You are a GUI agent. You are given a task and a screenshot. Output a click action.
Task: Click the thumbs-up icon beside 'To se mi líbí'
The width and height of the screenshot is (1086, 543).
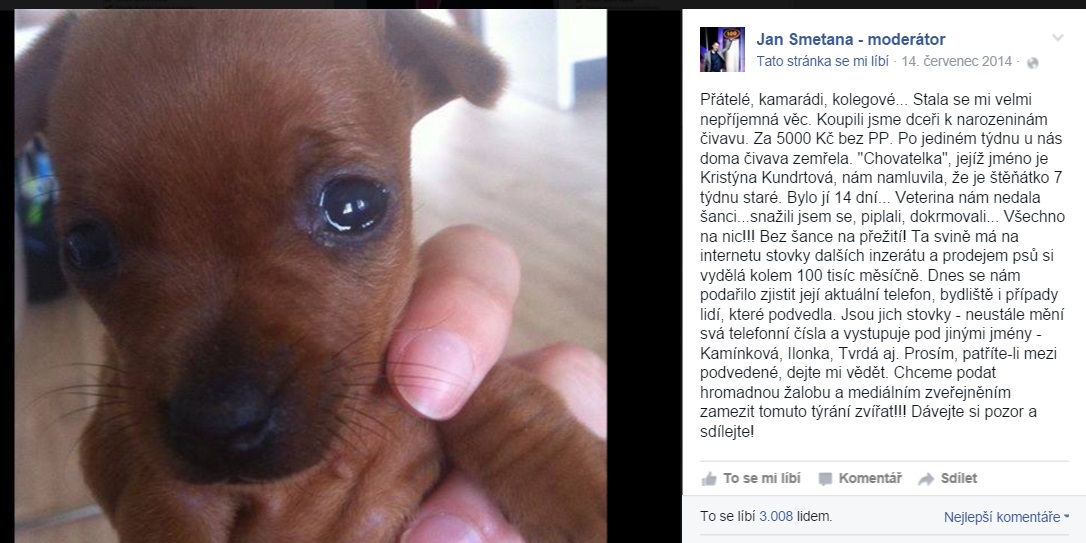(x=709, y=479)
